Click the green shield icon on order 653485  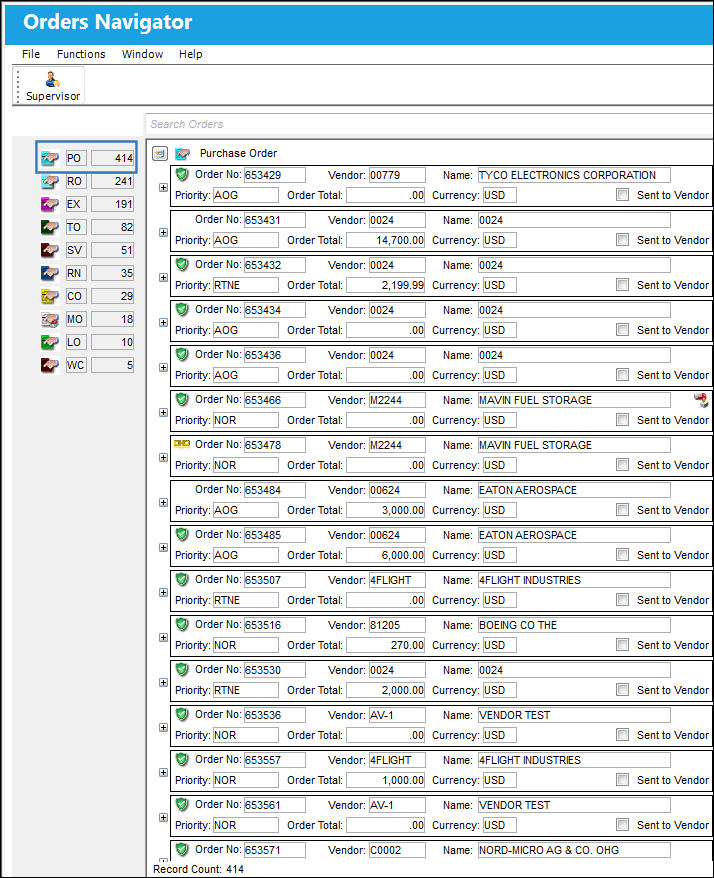182,534
